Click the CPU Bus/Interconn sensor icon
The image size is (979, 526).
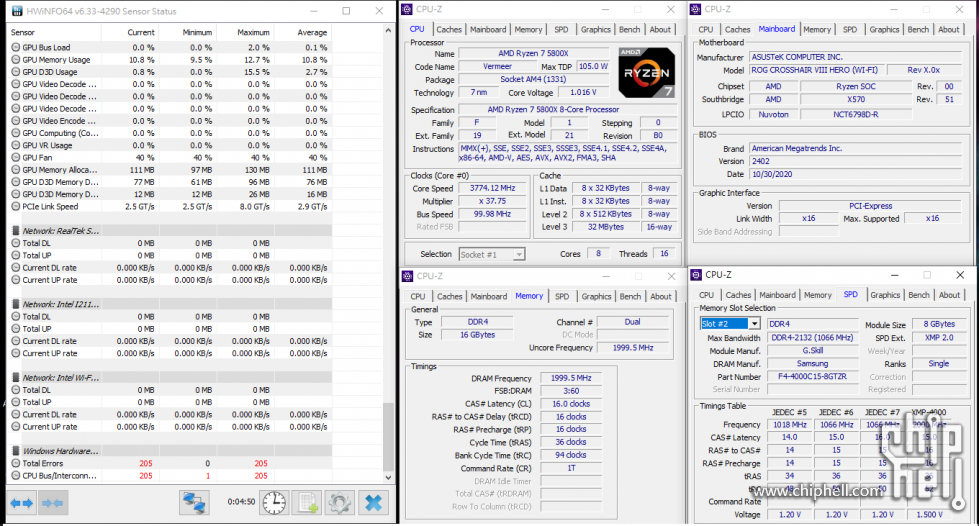click(16, 475)
